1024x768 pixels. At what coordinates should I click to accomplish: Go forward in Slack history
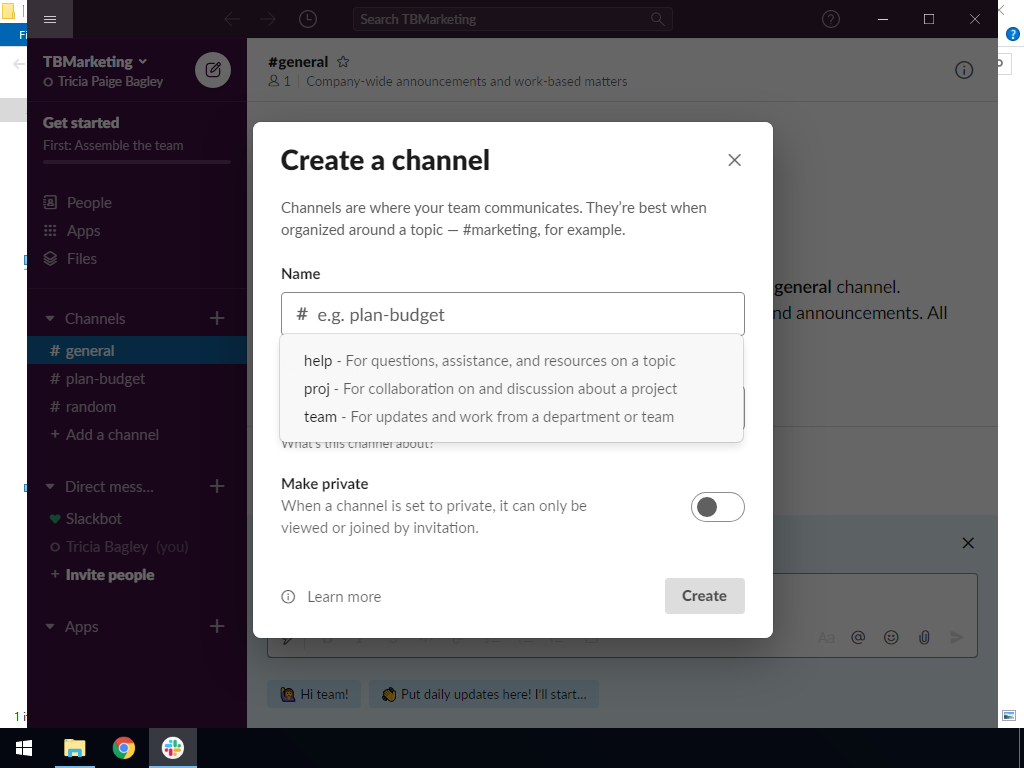tap(268, 19)
